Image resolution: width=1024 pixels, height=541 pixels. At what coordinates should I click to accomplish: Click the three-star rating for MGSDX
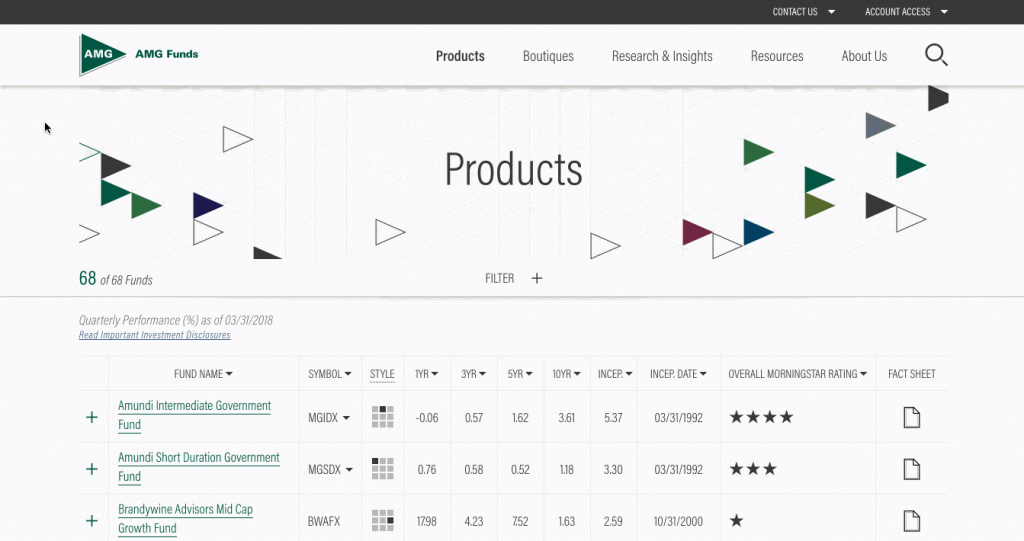pyautogui.click(x=753, y=468)
